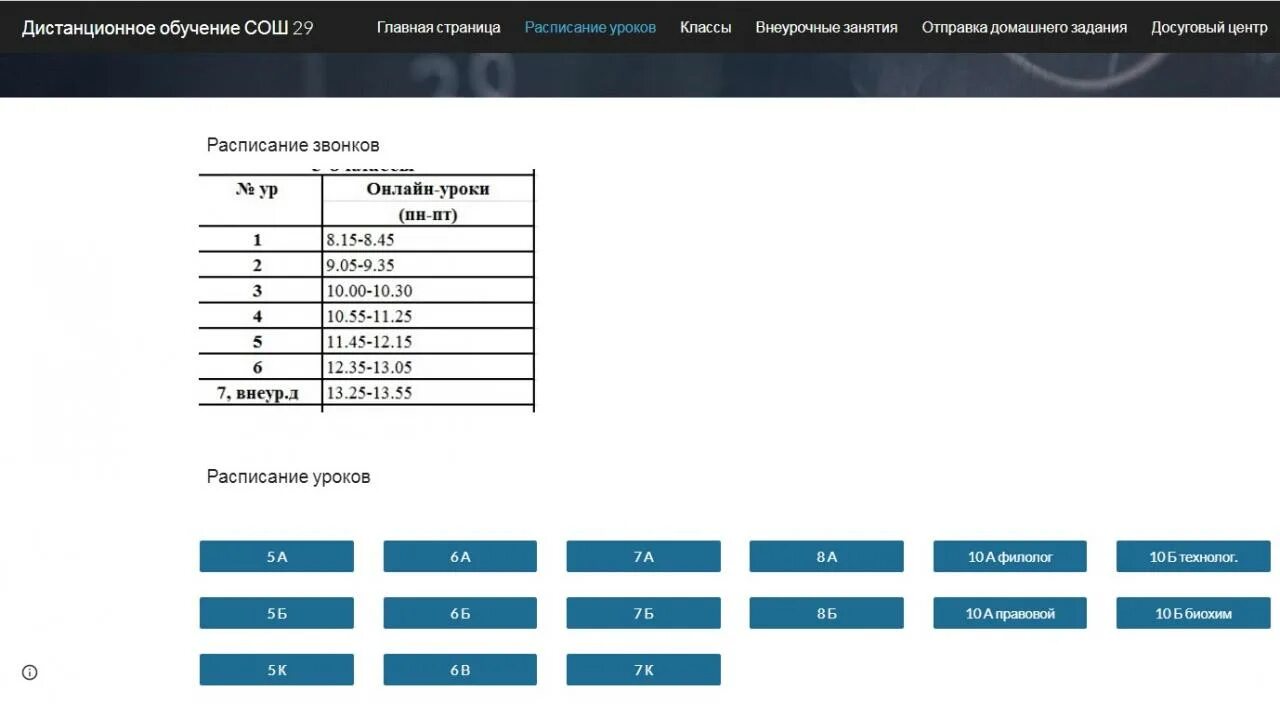This screenshot has height=704, width=1280.
Task: Open schedule for class 6 В
Action: click(460, 670)
